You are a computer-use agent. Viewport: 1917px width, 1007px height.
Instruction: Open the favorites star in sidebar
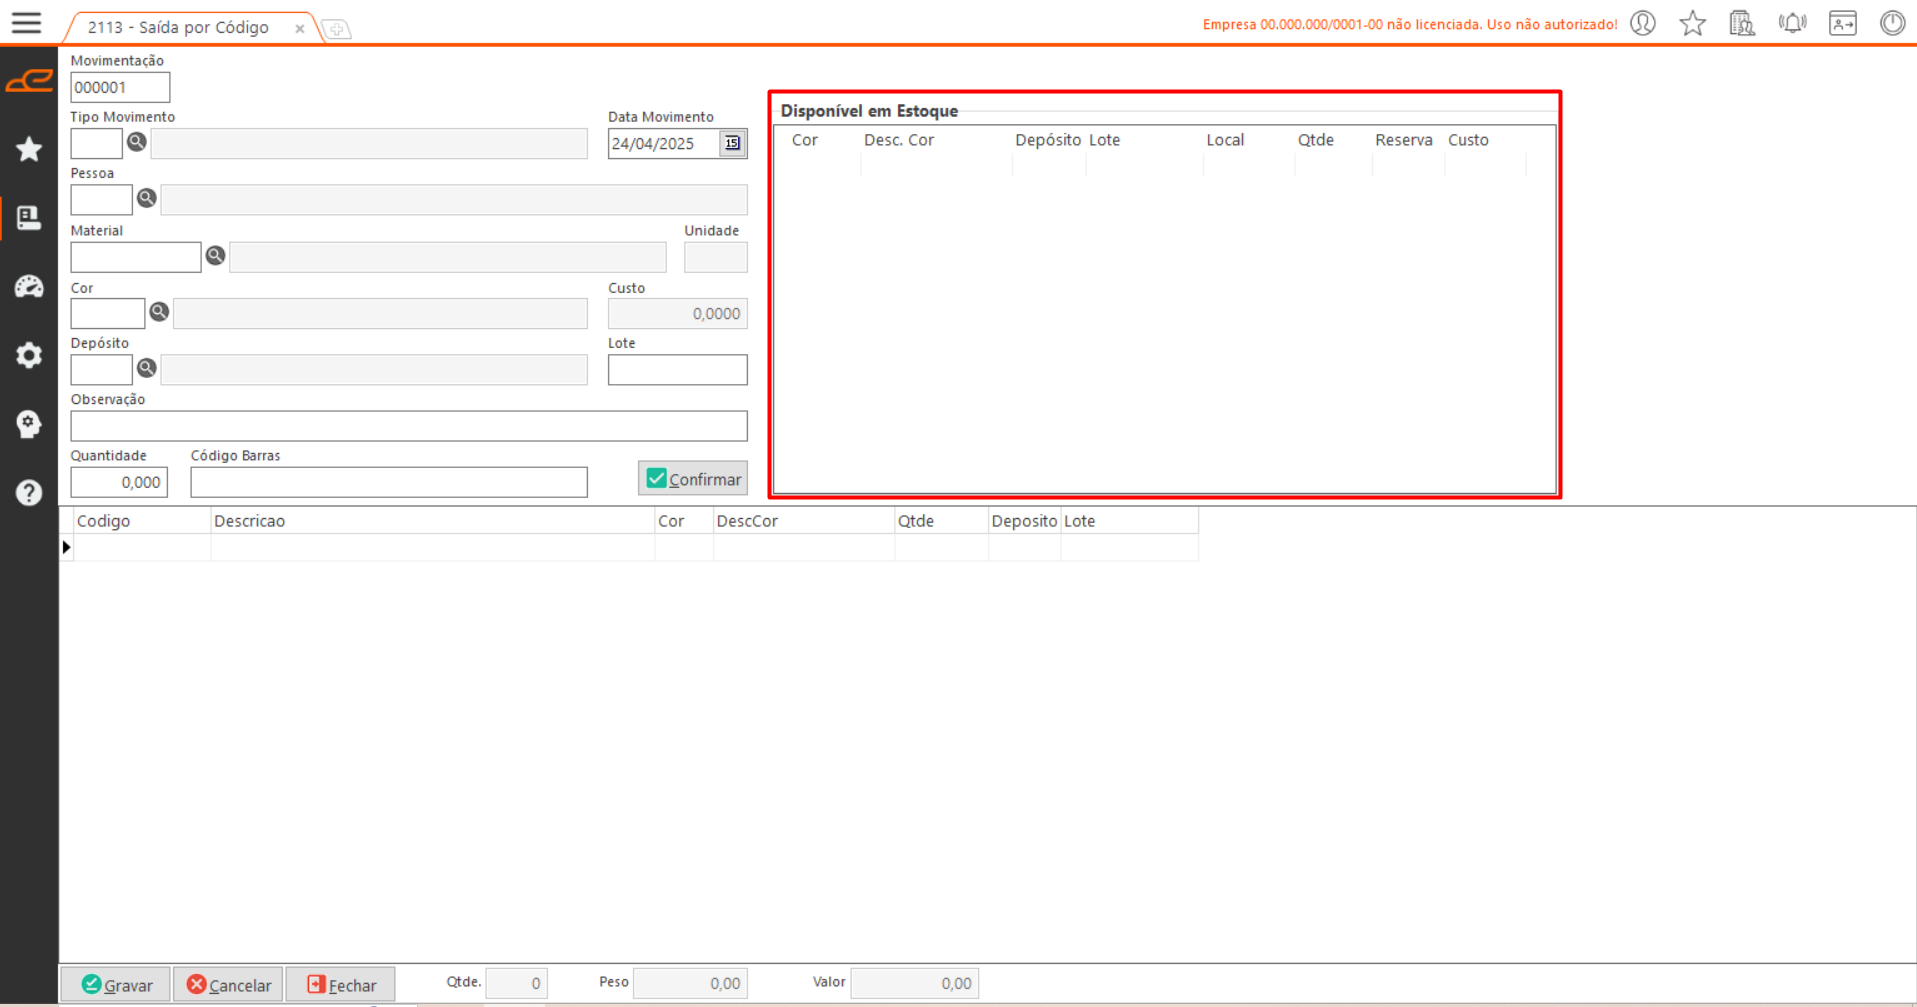click(29, 149)
